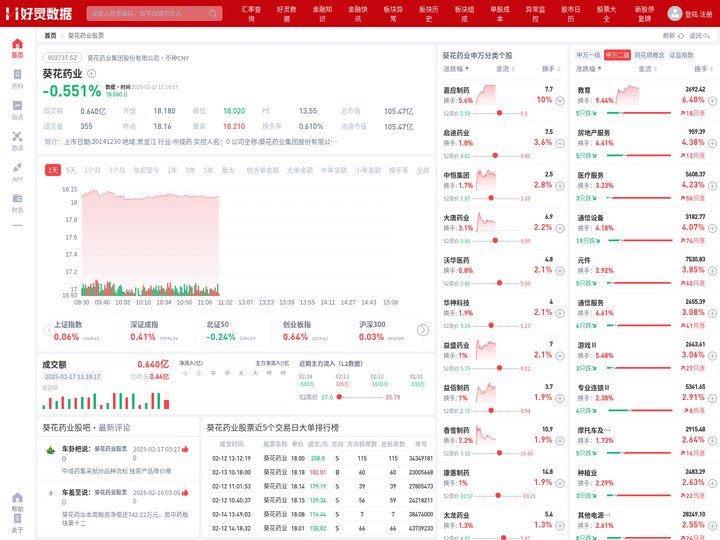Viewport: 720px width, 540px height.
Task: Click 嘉应制药 mini trend chart thumbnail
Action: [485, 95]
